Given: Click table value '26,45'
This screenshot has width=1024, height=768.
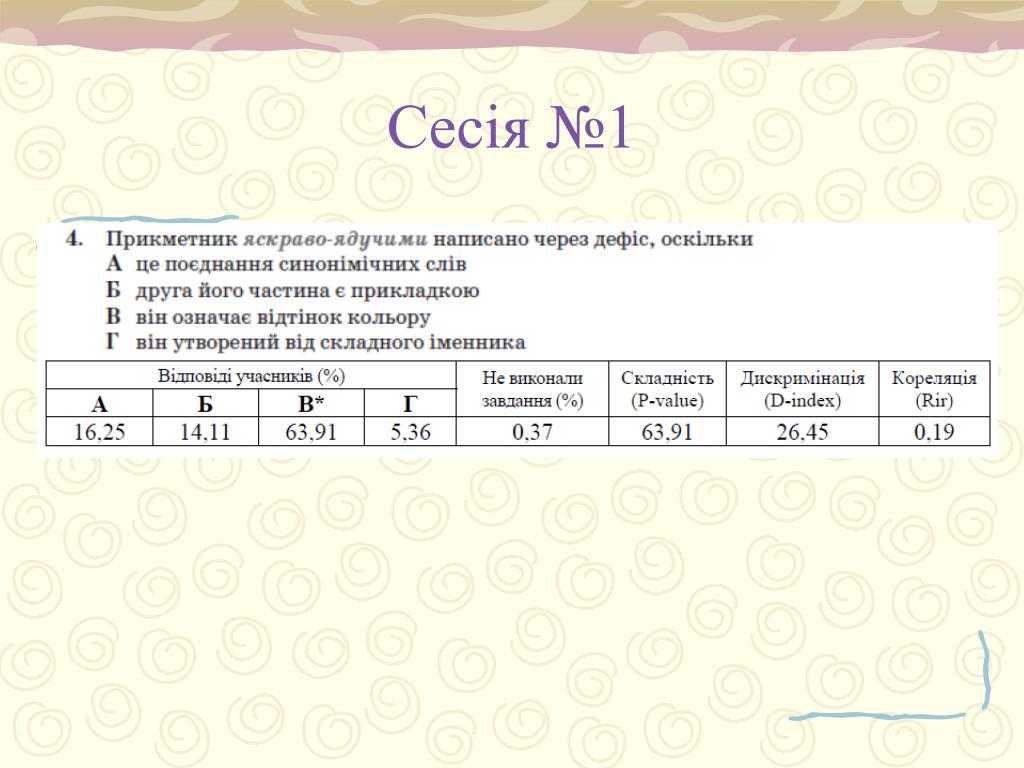Looking at the screenshot, I should [802, 432].
